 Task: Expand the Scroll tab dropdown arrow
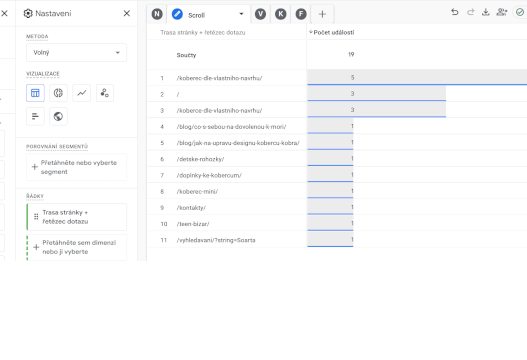pos(241,14)
